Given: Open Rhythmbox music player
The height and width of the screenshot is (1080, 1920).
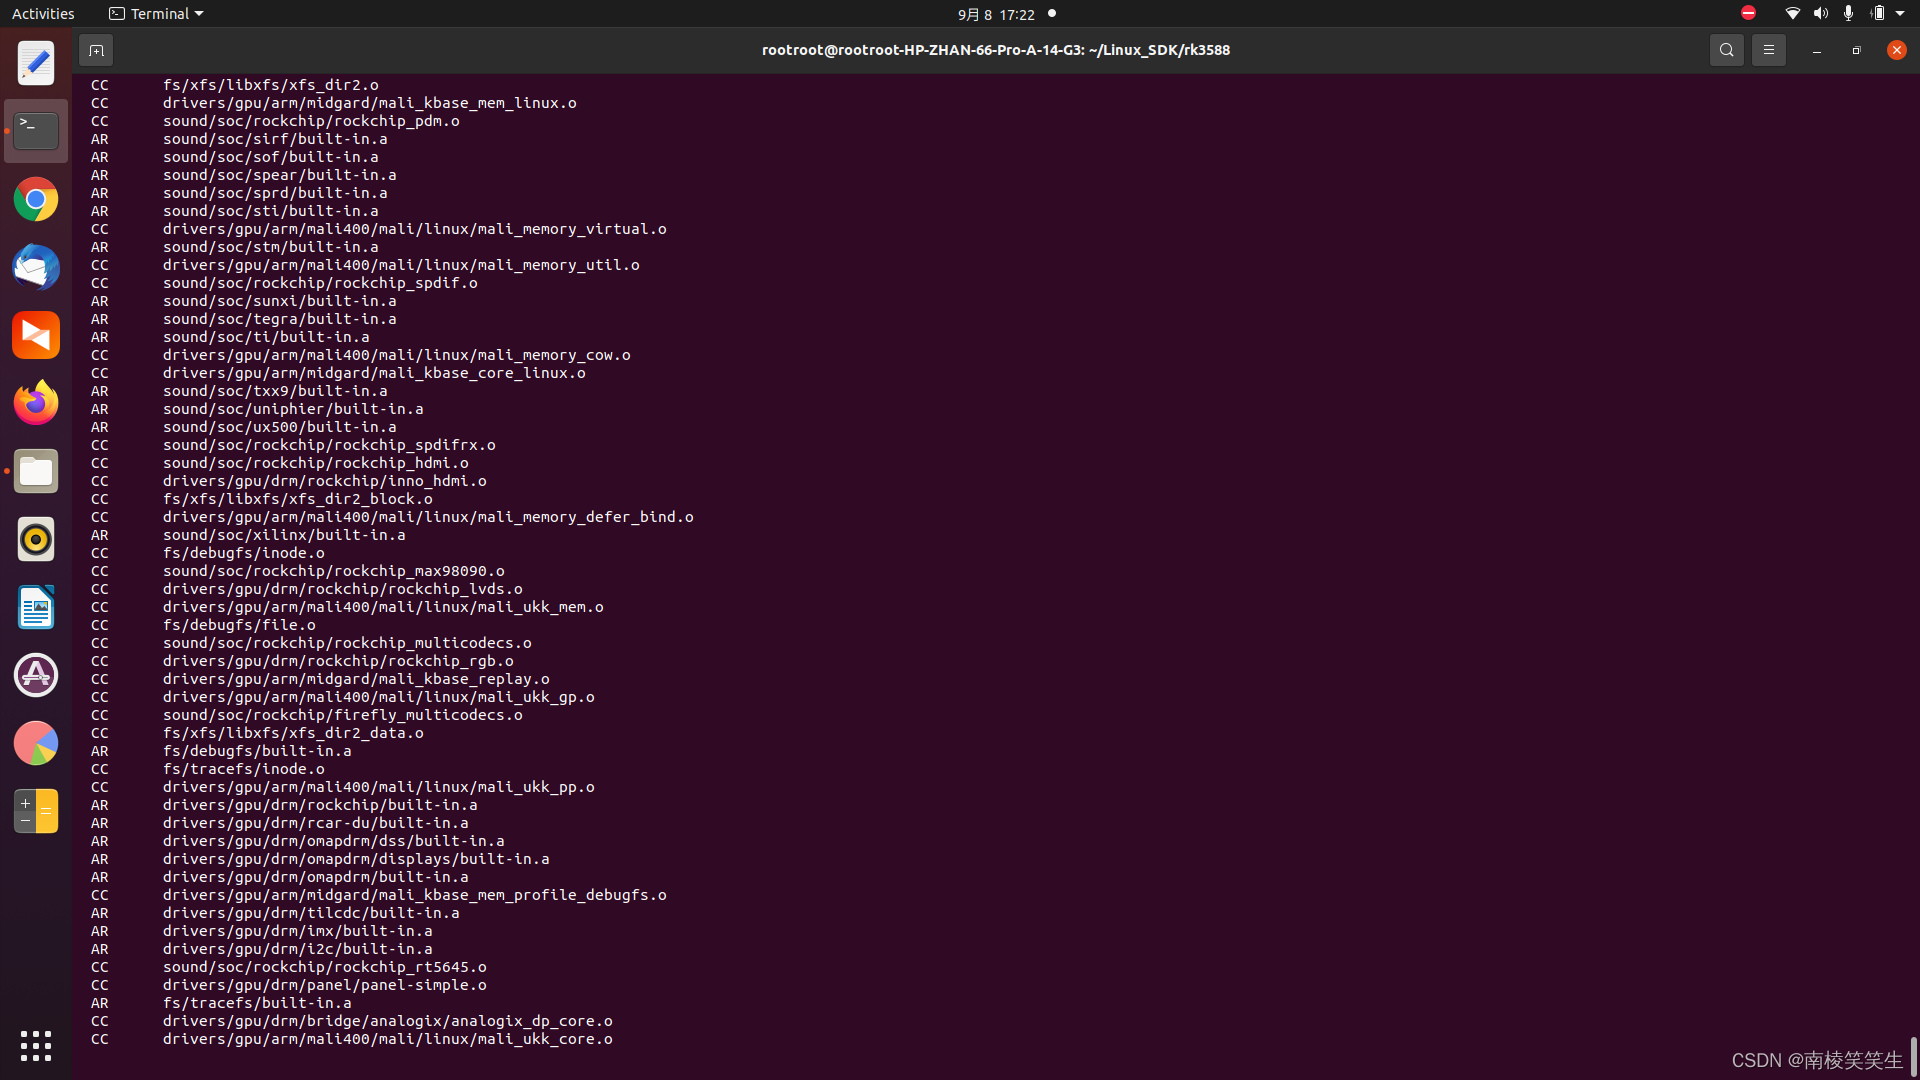Looking at the screenshot, I should pos(36,539).
